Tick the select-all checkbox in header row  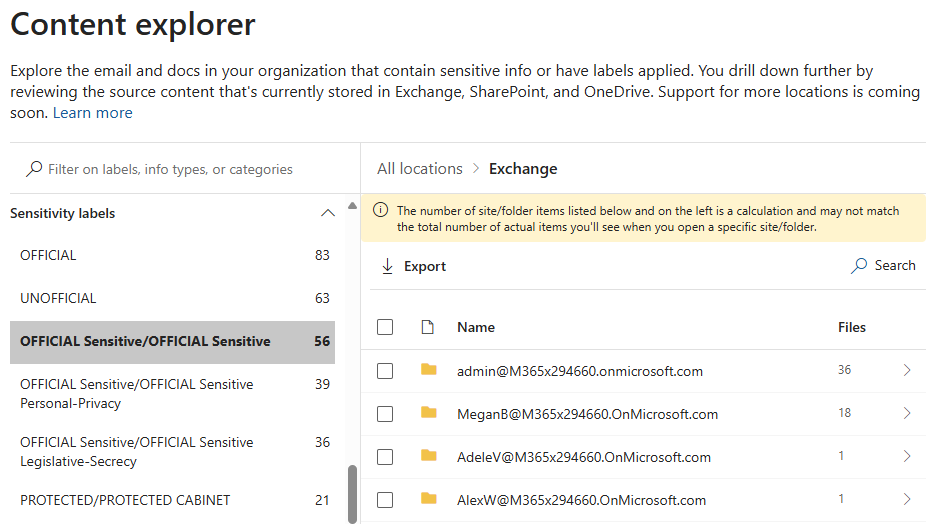[x=385, y=327]
